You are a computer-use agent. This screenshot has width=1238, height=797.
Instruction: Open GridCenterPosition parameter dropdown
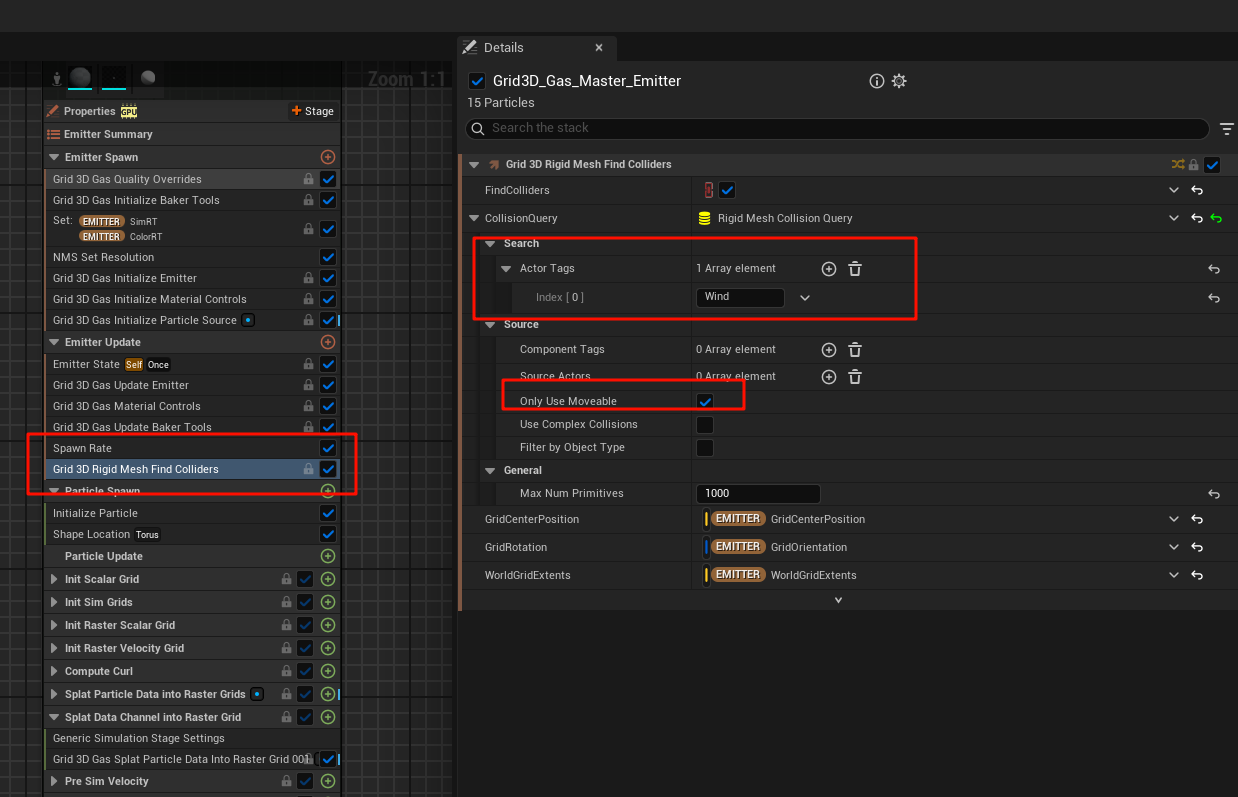tap(1174, 520)
